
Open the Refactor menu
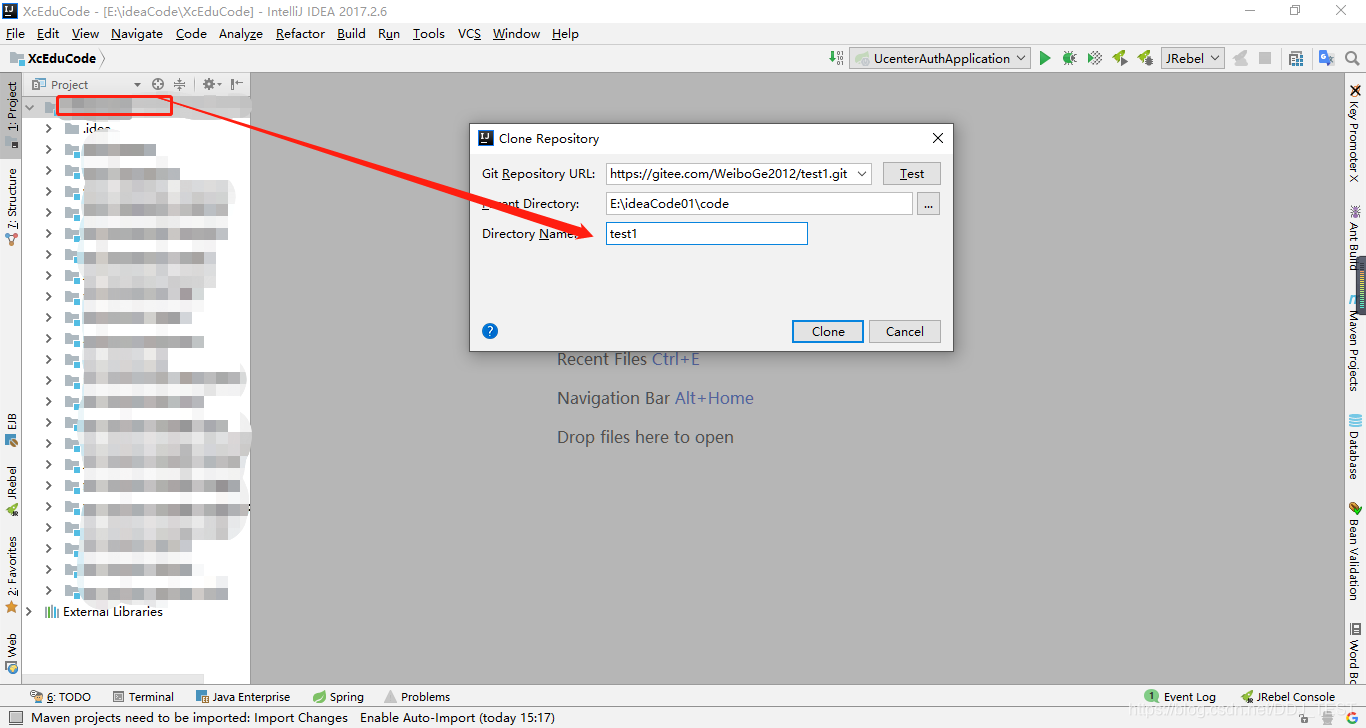click(x=300, y=33)
